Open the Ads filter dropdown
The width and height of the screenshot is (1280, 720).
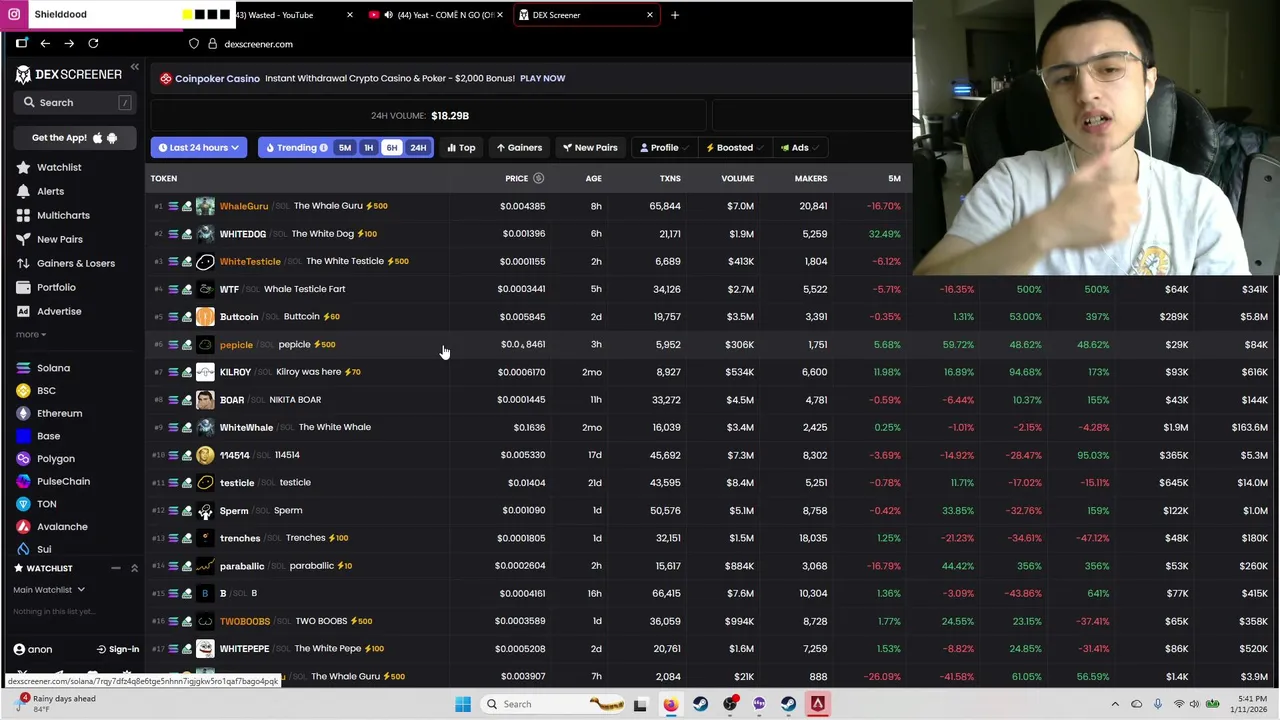799,148
